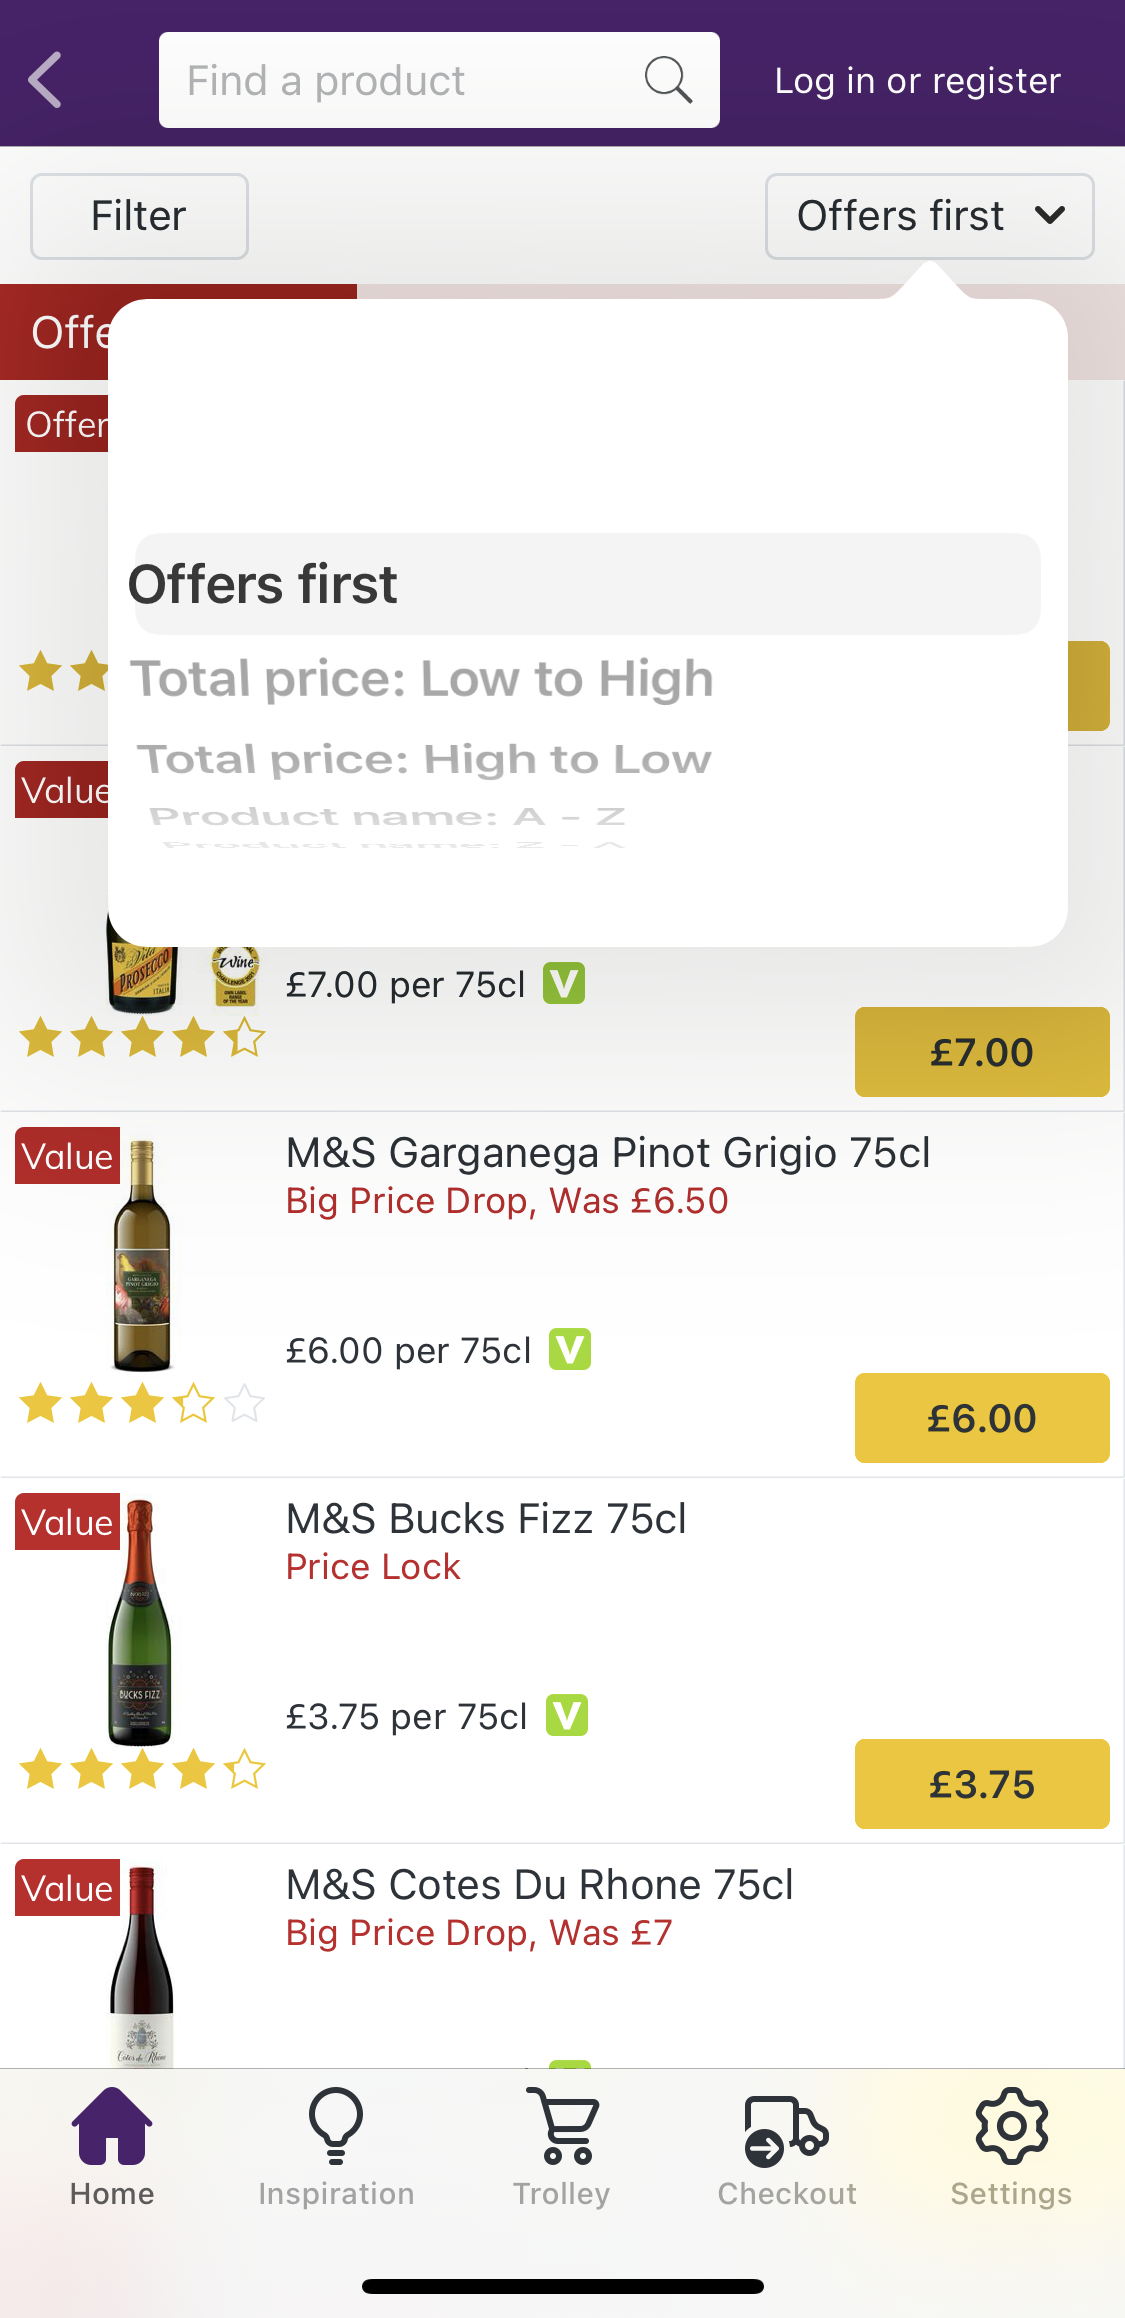Screen dimensions: 1125x2318
Task: Go to Checkout van icon
Action: [787, 2146]
